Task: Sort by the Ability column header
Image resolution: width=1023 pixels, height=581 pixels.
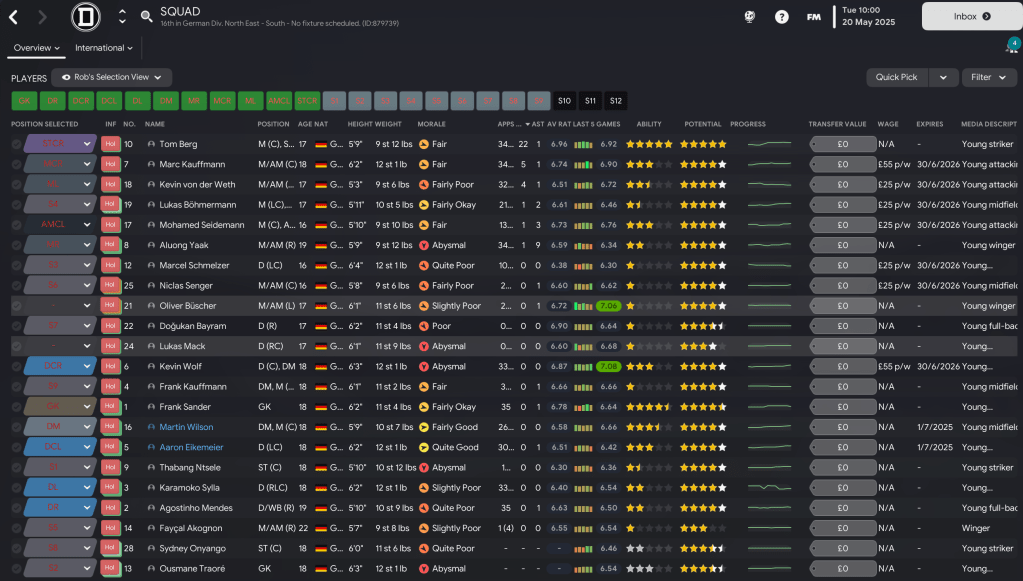Action: point(649,124)
